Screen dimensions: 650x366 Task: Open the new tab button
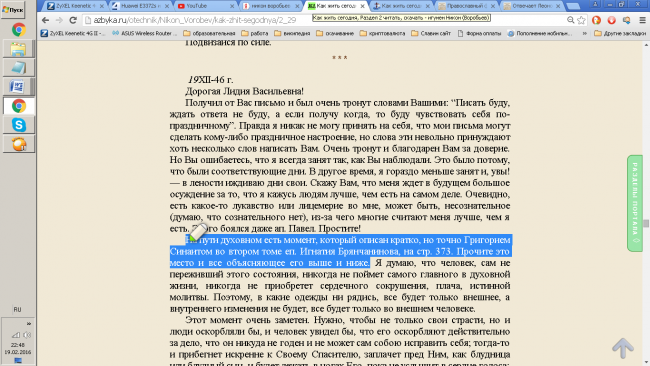click(573, 6)
